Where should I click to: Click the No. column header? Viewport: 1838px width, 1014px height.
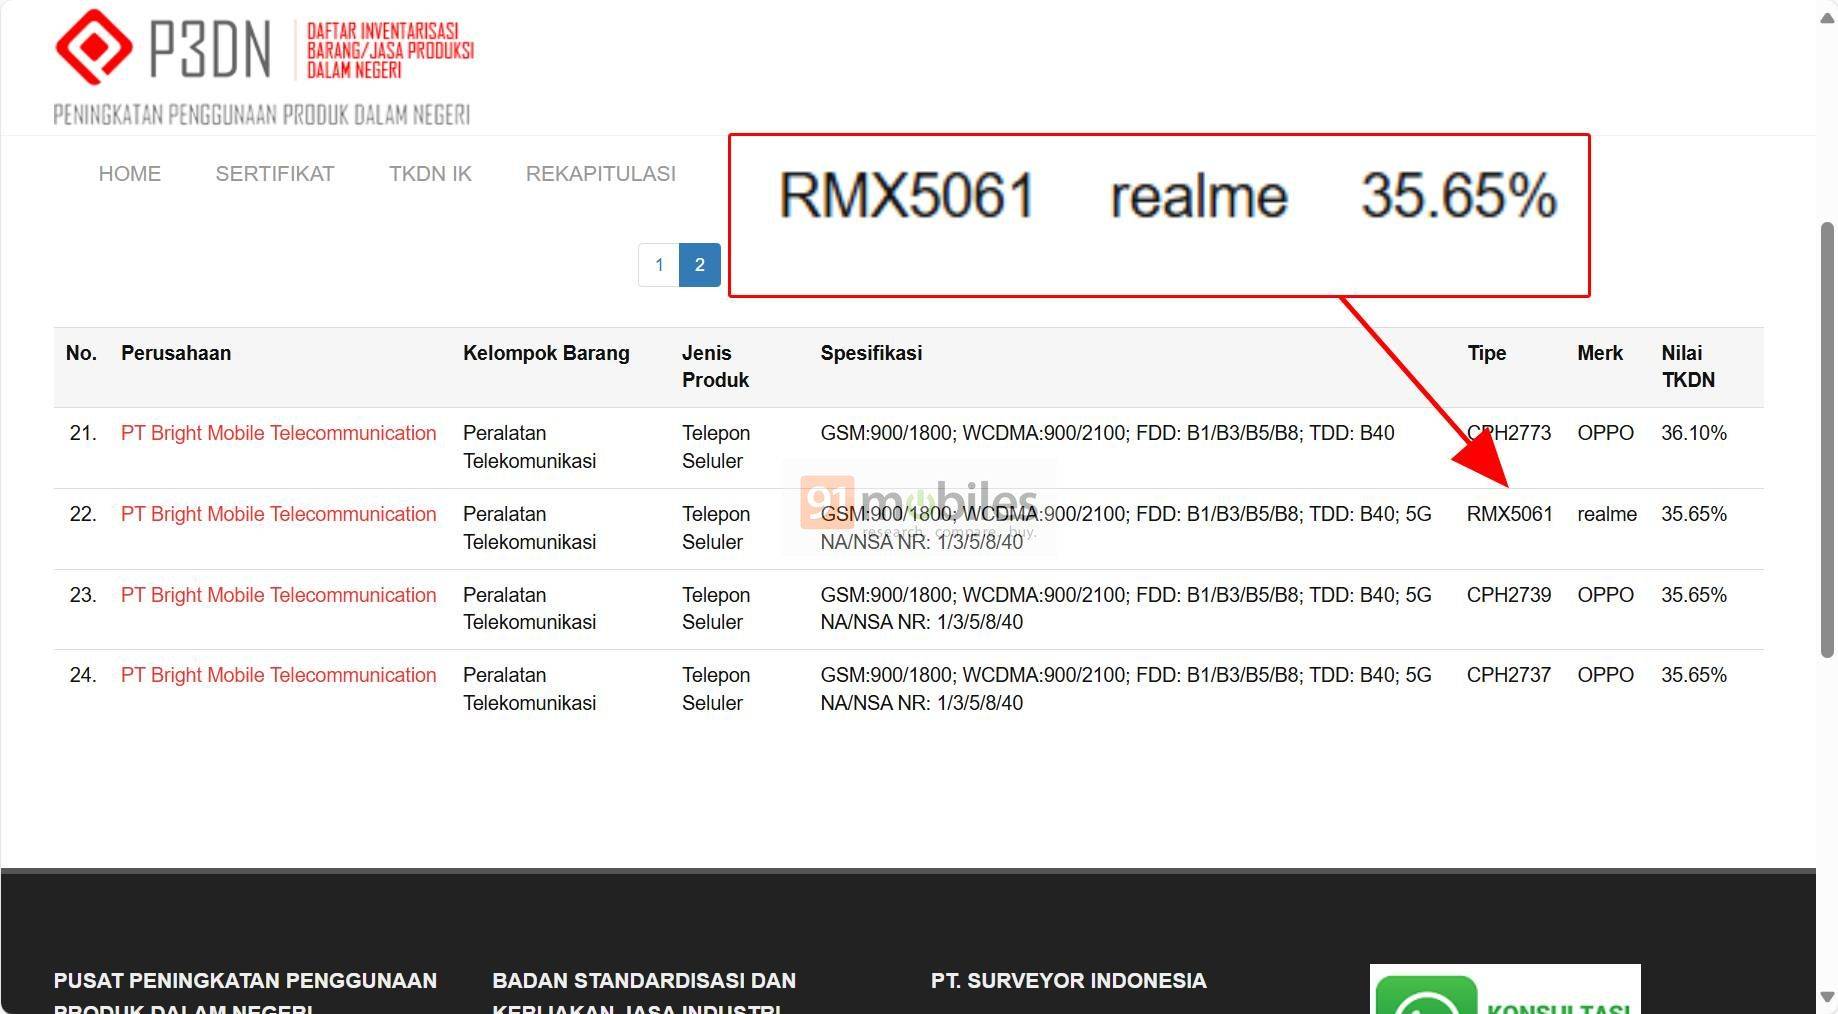pos(81,353)
